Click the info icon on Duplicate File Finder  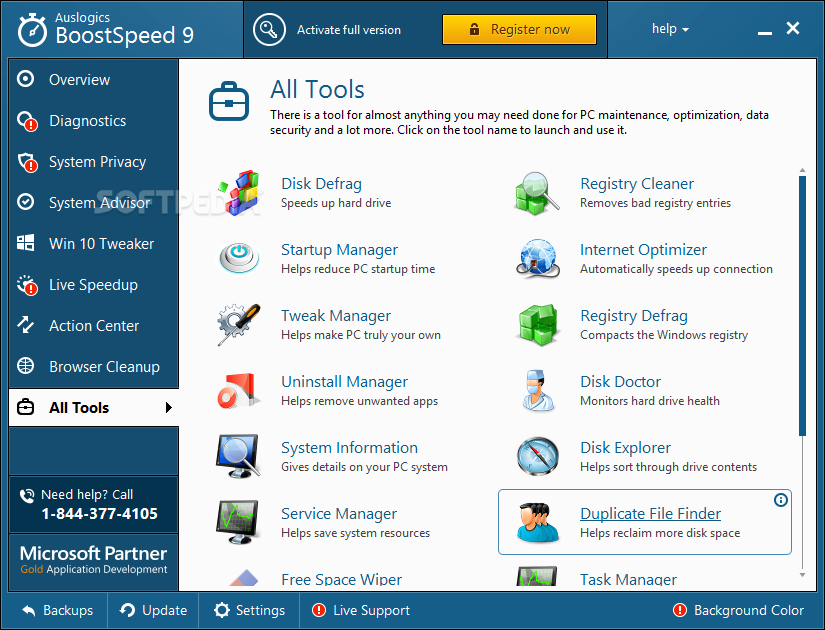click(781, 500)
